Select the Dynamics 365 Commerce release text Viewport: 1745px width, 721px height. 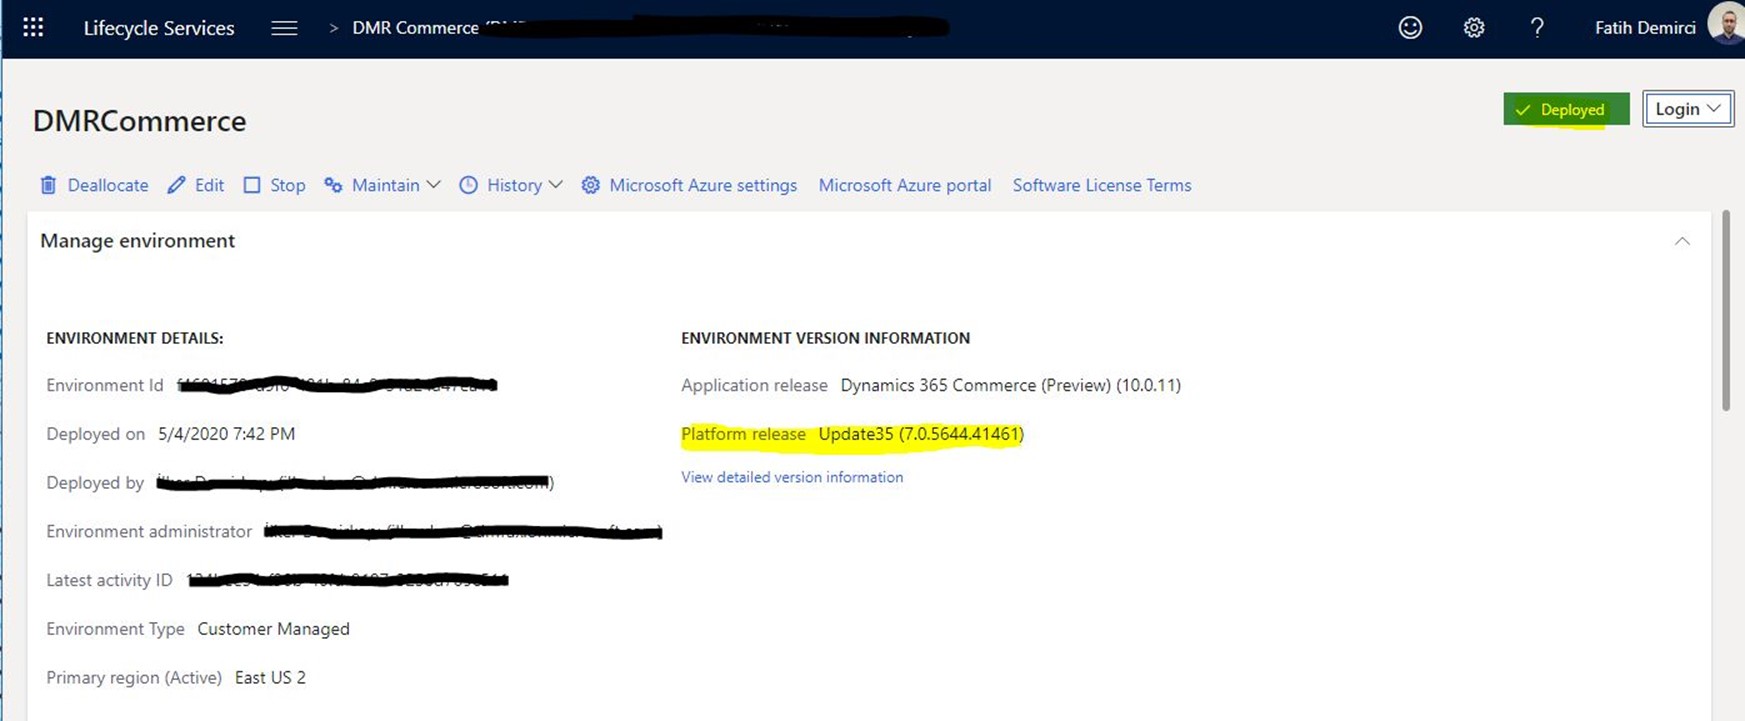coord(1010,385)
